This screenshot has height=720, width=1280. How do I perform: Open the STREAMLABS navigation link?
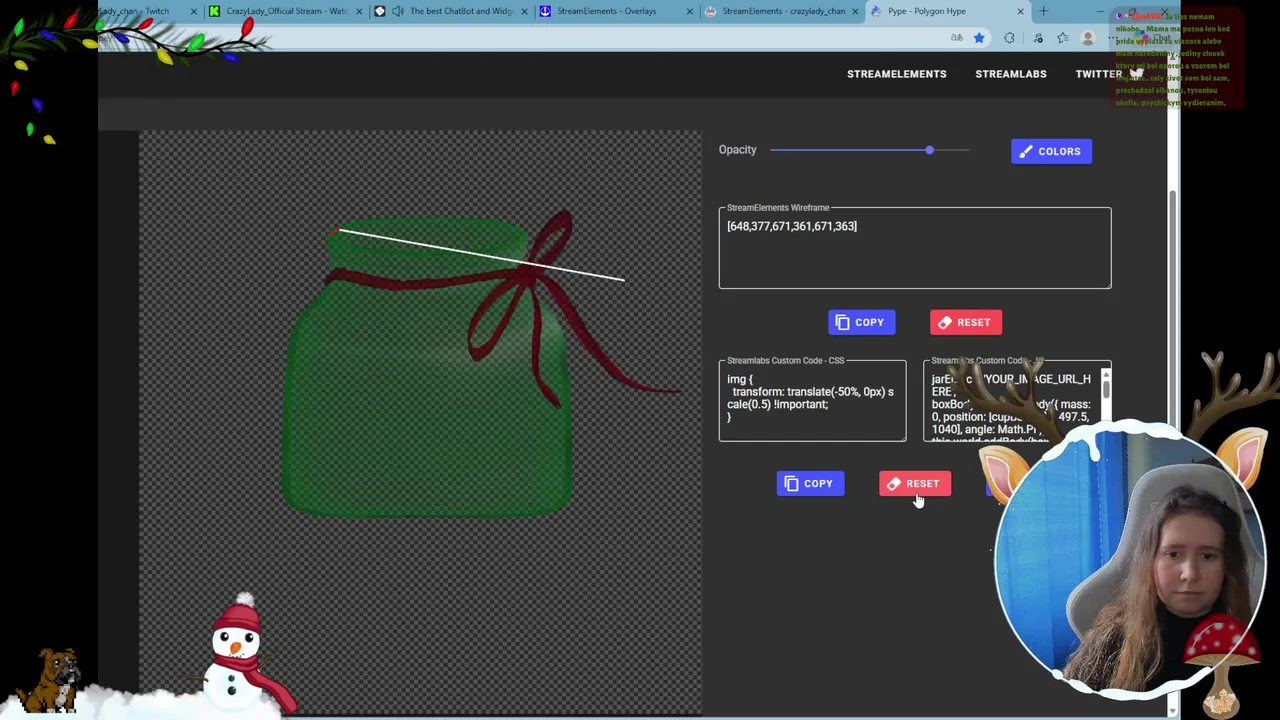1010,74
